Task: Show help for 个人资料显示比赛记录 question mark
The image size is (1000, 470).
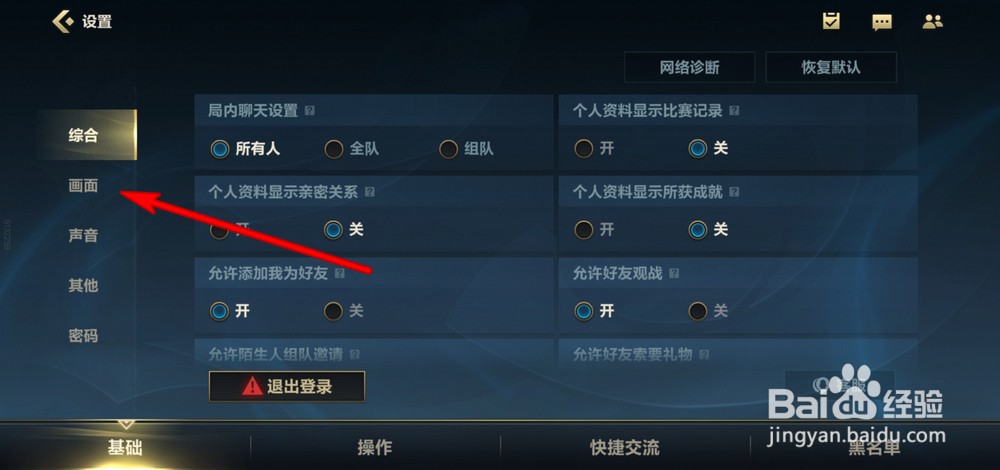Action: [734, 111]
